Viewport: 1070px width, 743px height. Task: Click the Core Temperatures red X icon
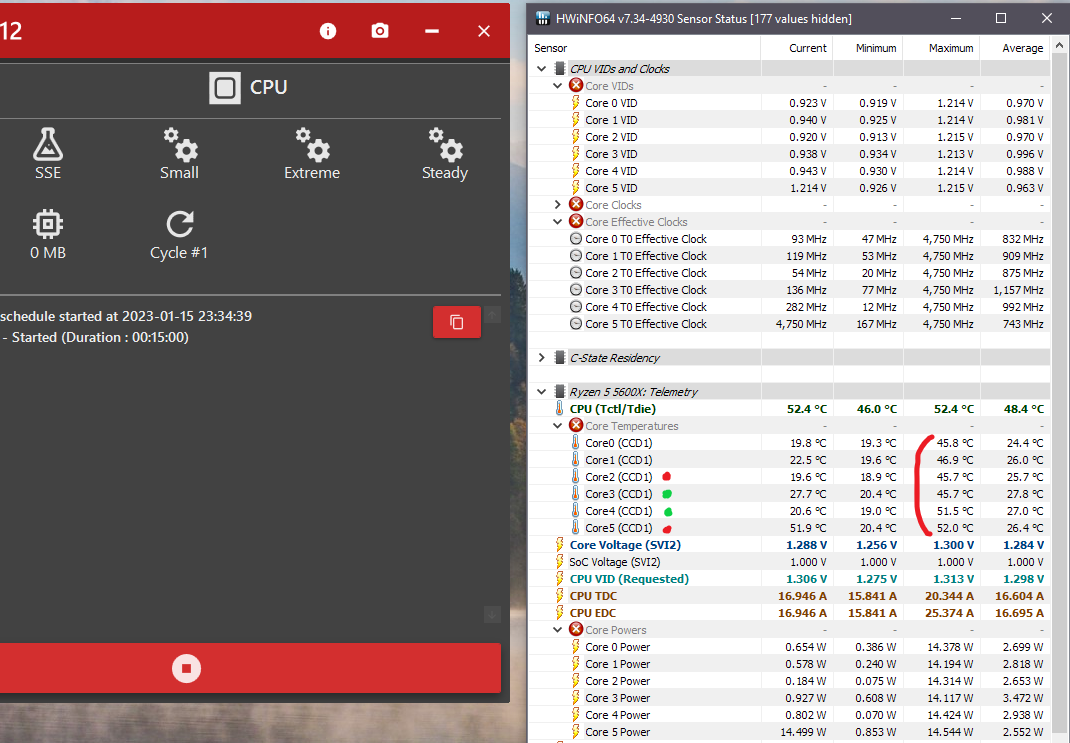pyautogui.click(x=576, y=425)
